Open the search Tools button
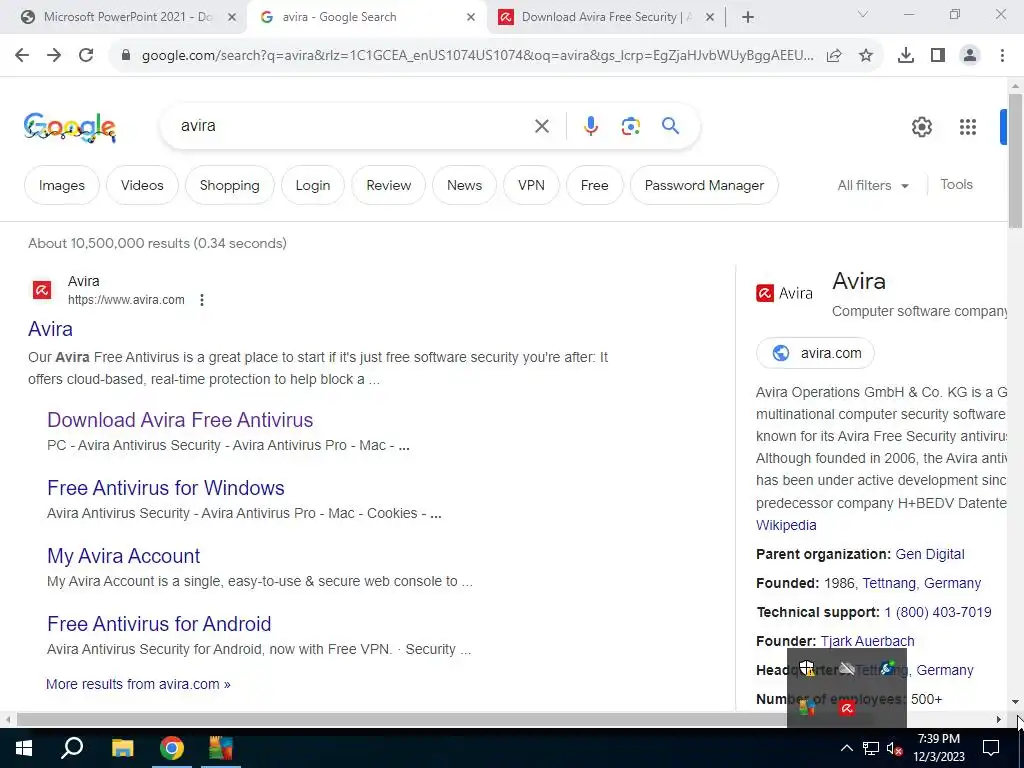 [956, 185]
